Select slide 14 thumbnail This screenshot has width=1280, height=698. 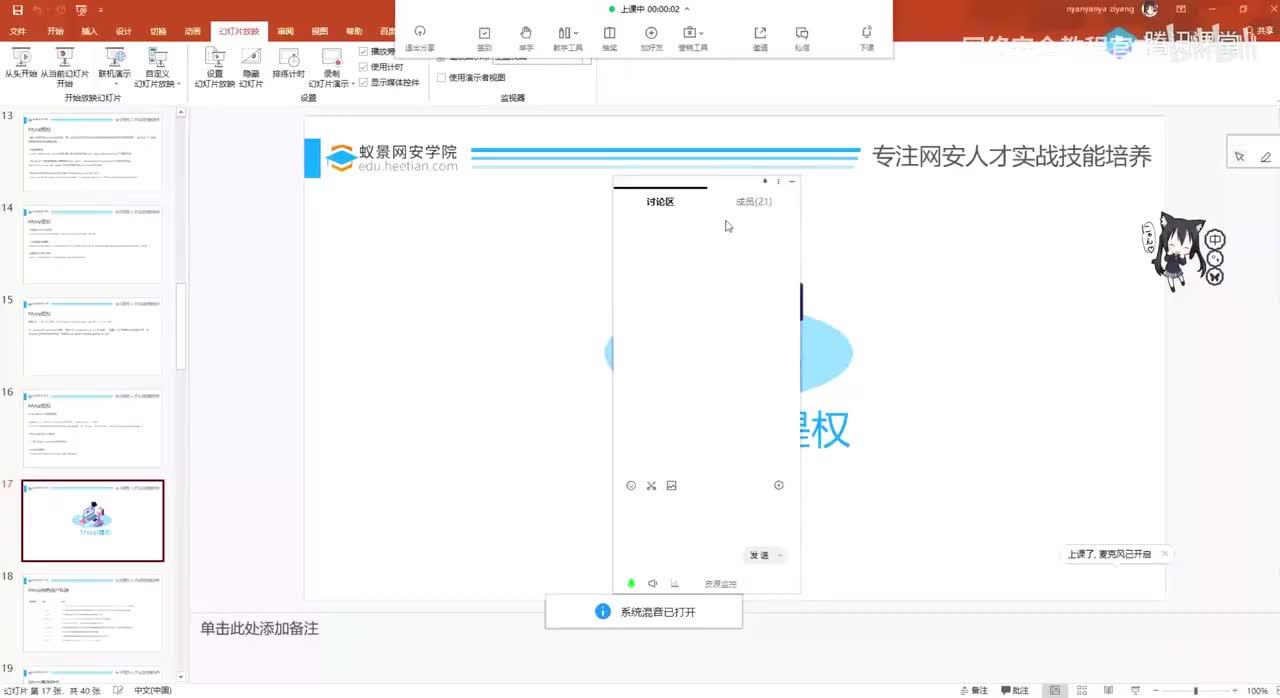coord(92,244)
